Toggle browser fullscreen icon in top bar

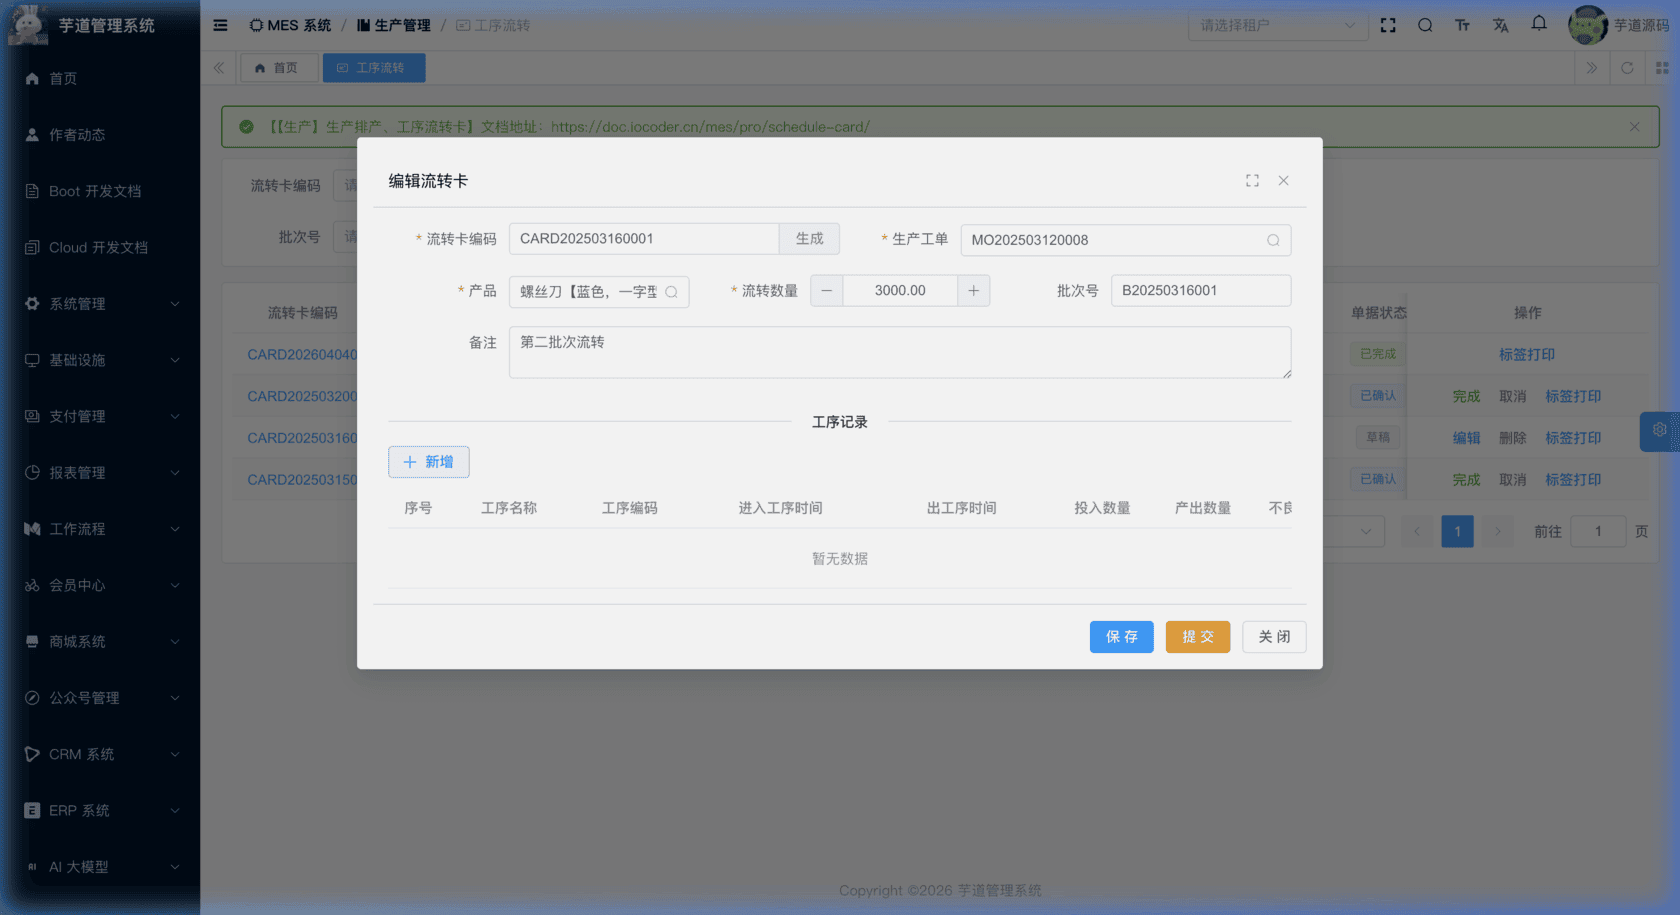[1388, 26]
